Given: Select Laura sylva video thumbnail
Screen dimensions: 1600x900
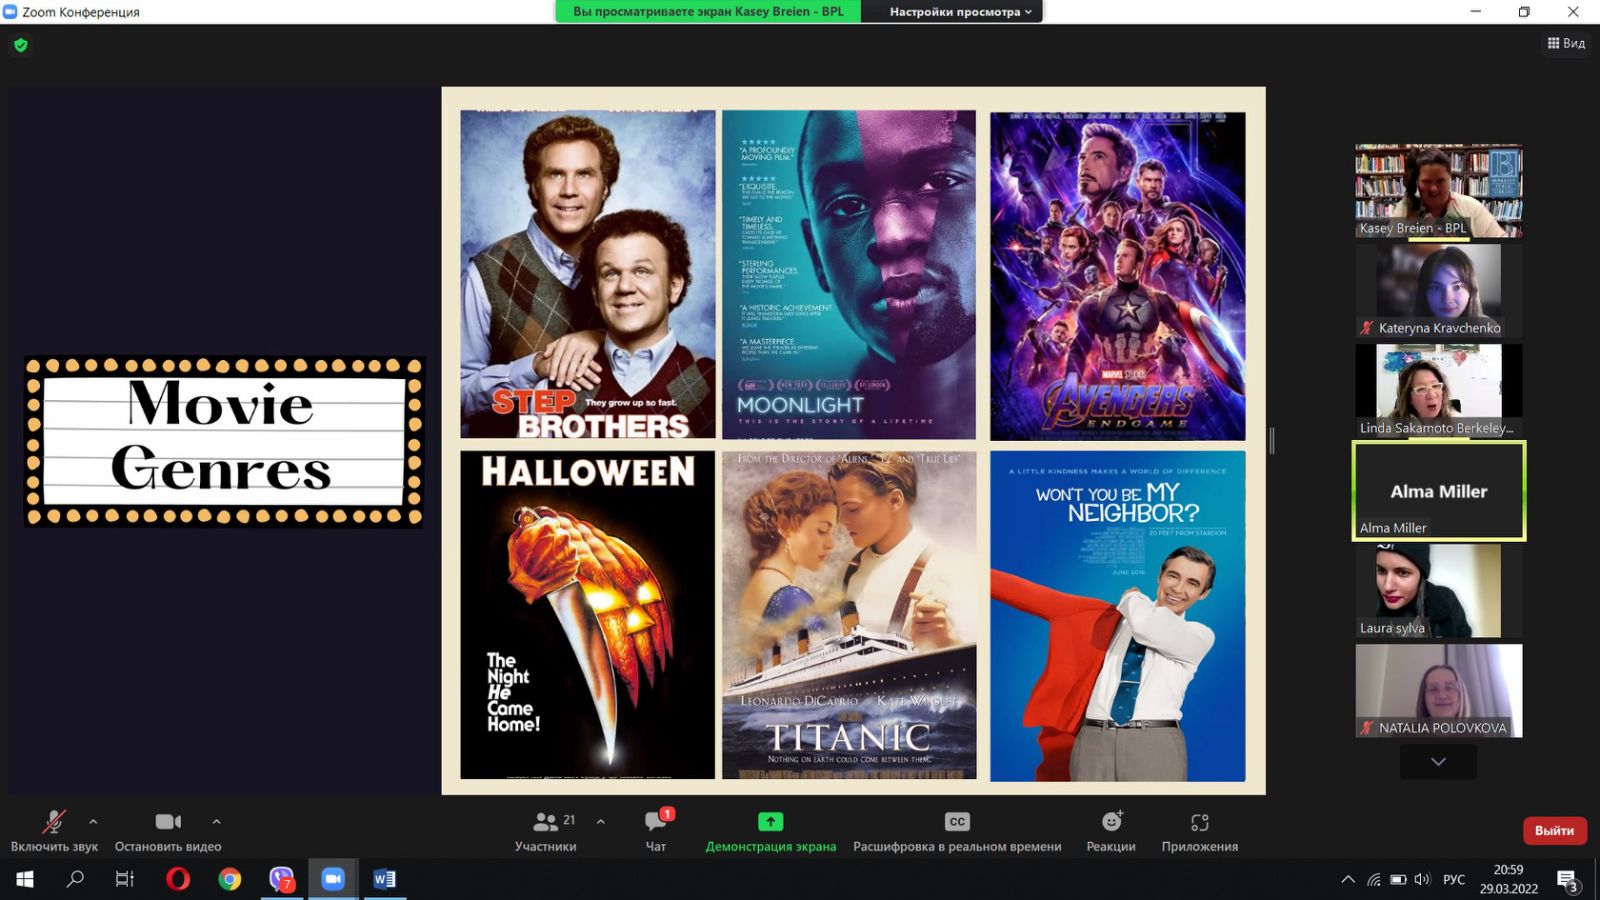Looking at the screenshot, I should (x=1439, y=591).
